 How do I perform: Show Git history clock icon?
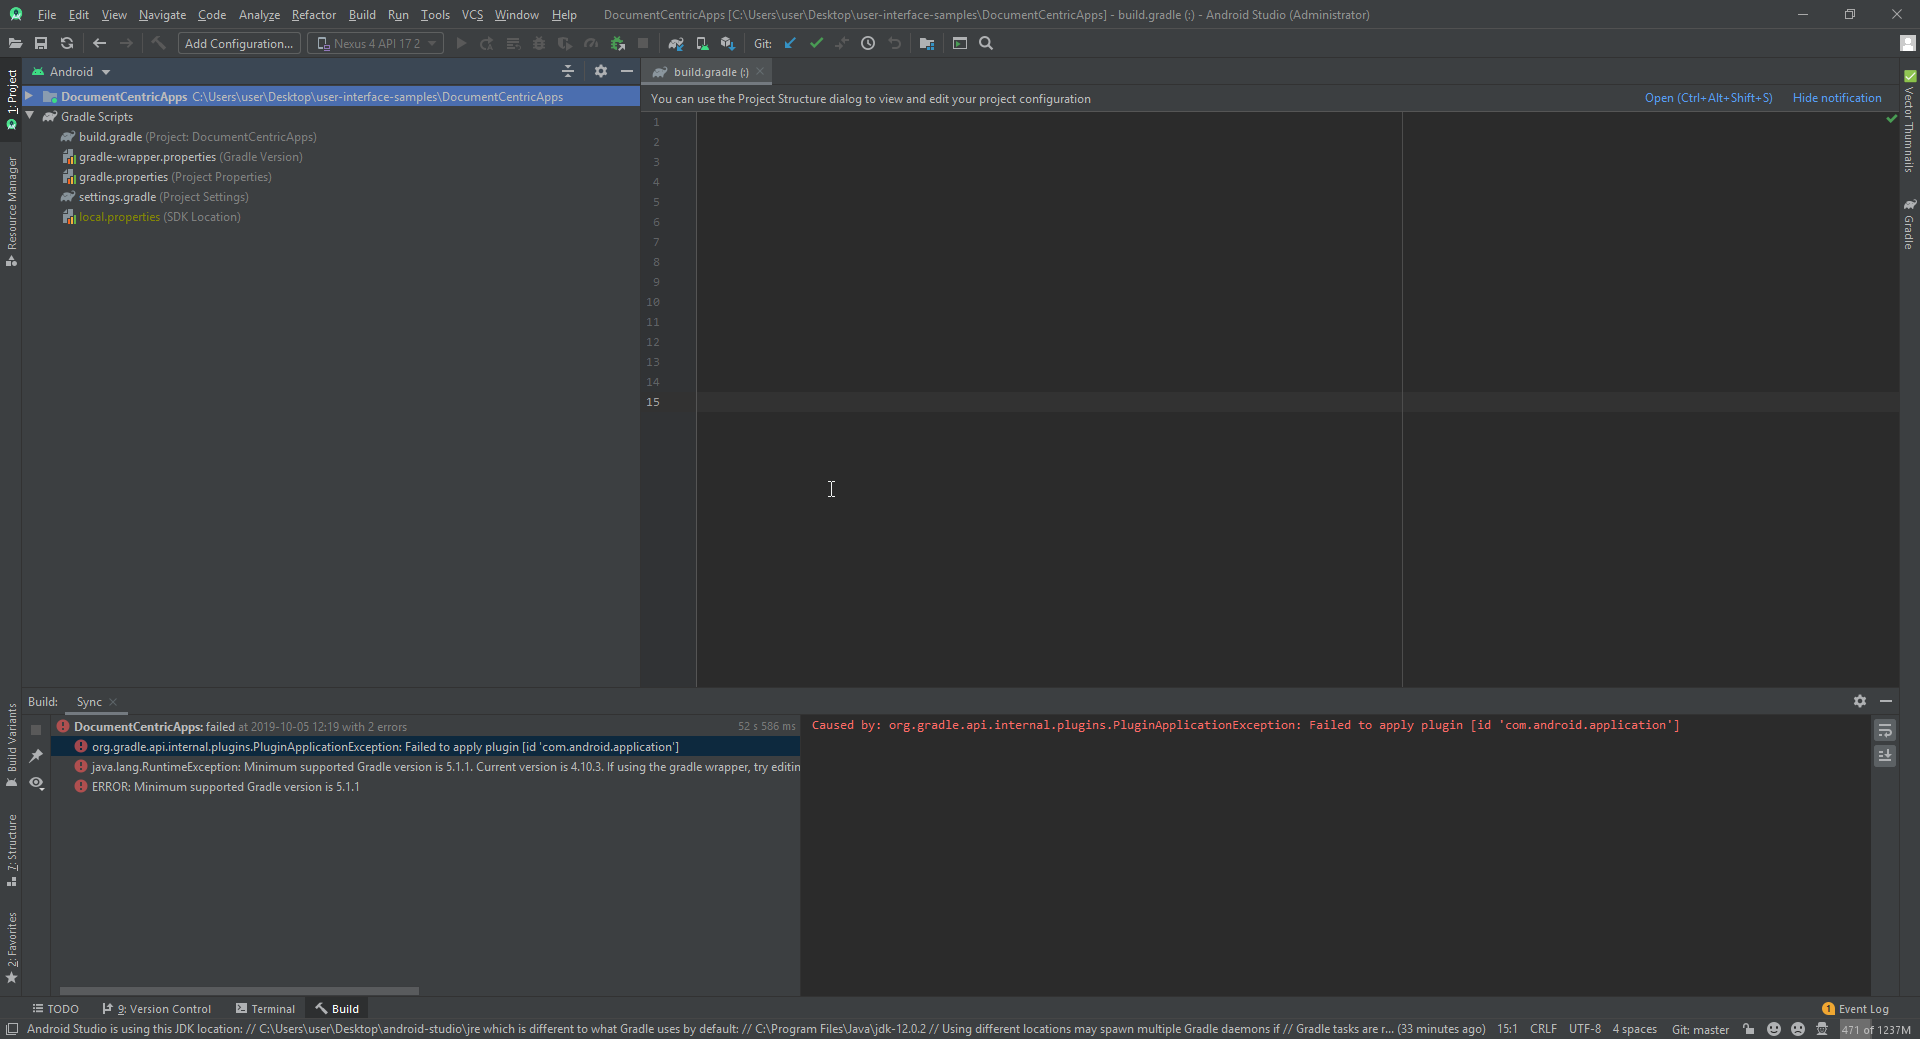tap(868, 43)
